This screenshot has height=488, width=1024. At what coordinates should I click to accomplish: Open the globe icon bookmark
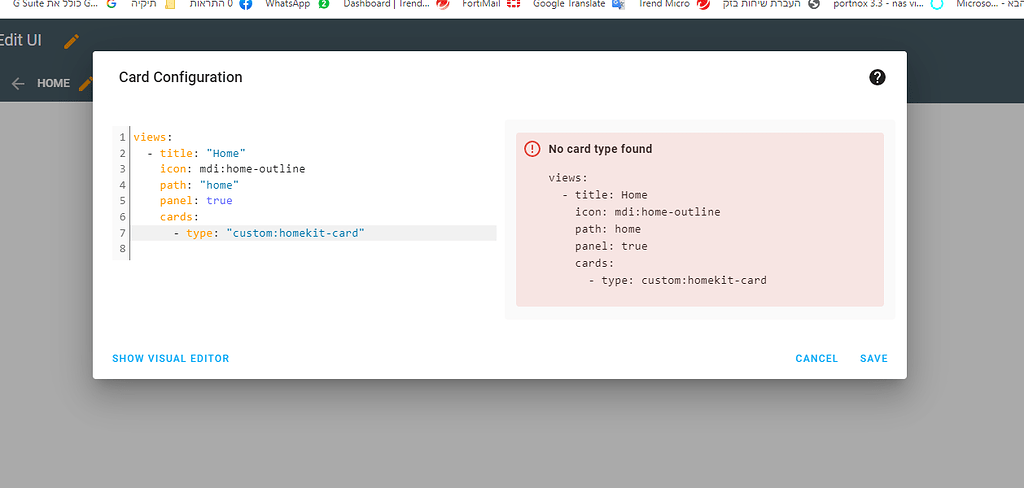[x=813, y=5]
